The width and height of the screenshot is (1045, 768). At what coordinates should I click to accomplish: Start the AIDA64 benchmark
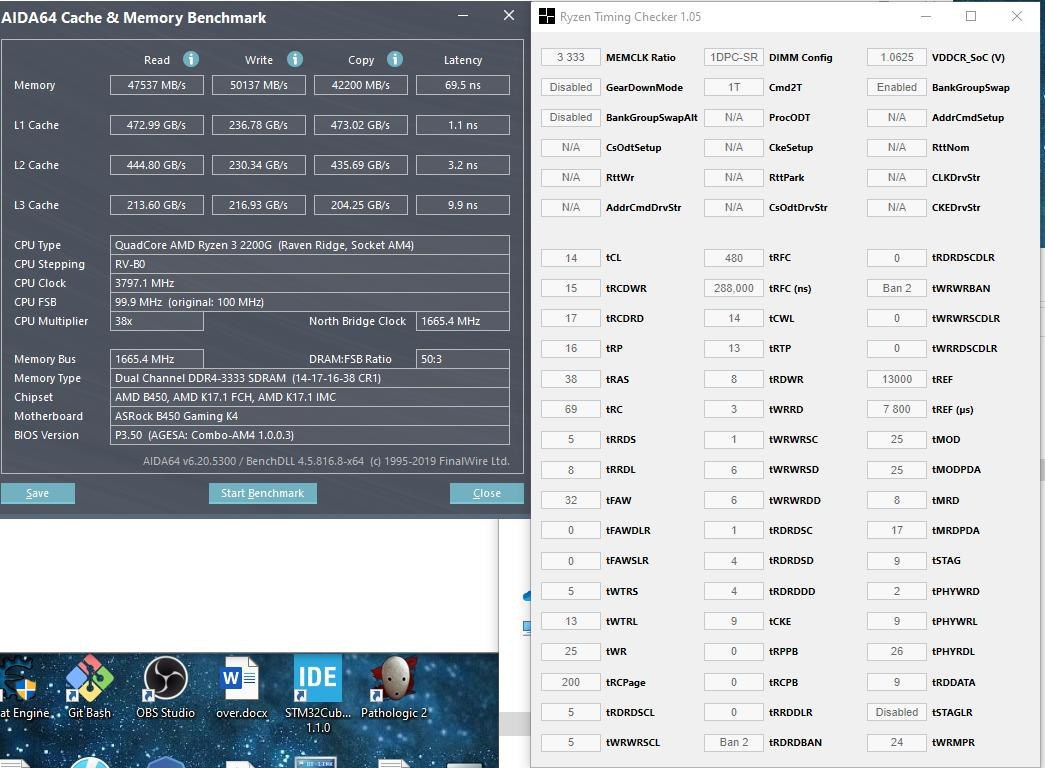pos(263,493)
